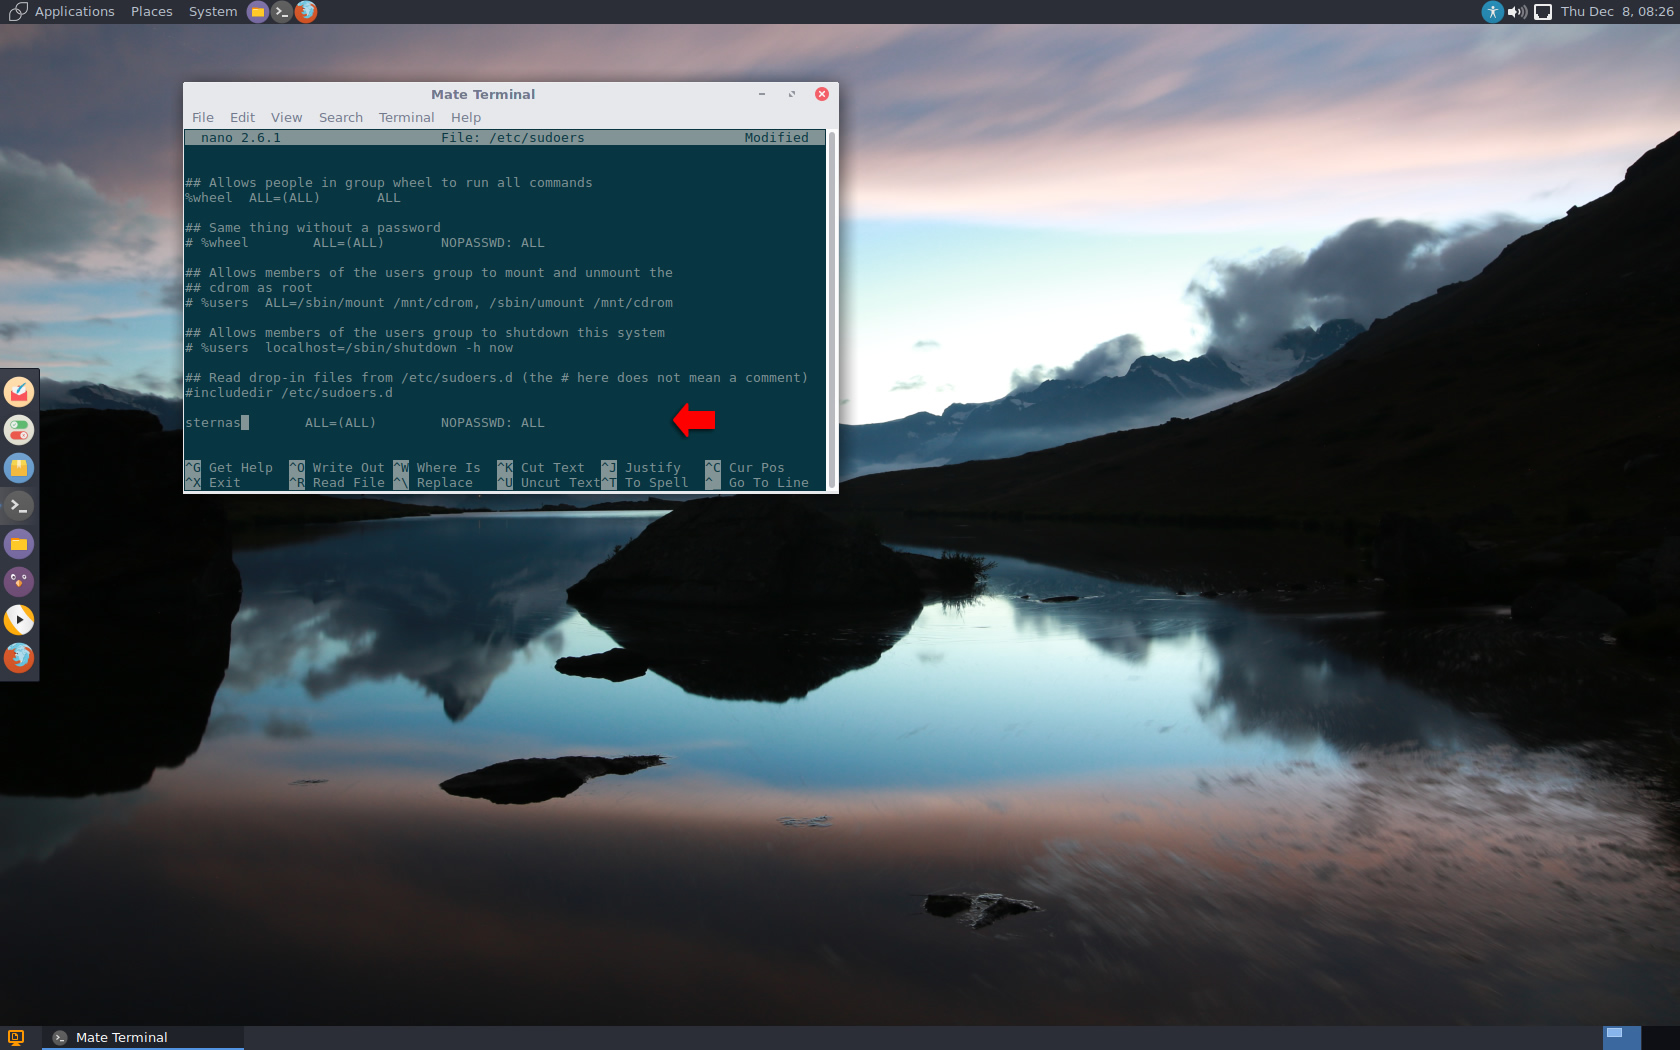Open the System menu
The image size is (1680, 1050).
[213, 12]
